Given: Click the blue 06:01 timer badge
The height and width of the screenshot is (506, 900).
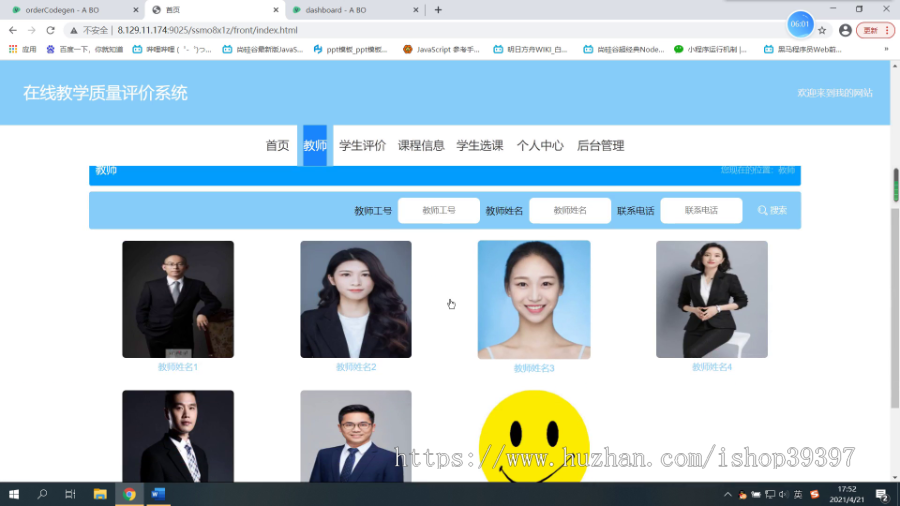Looking at the screenshot, I should click(x=800, y=24).
